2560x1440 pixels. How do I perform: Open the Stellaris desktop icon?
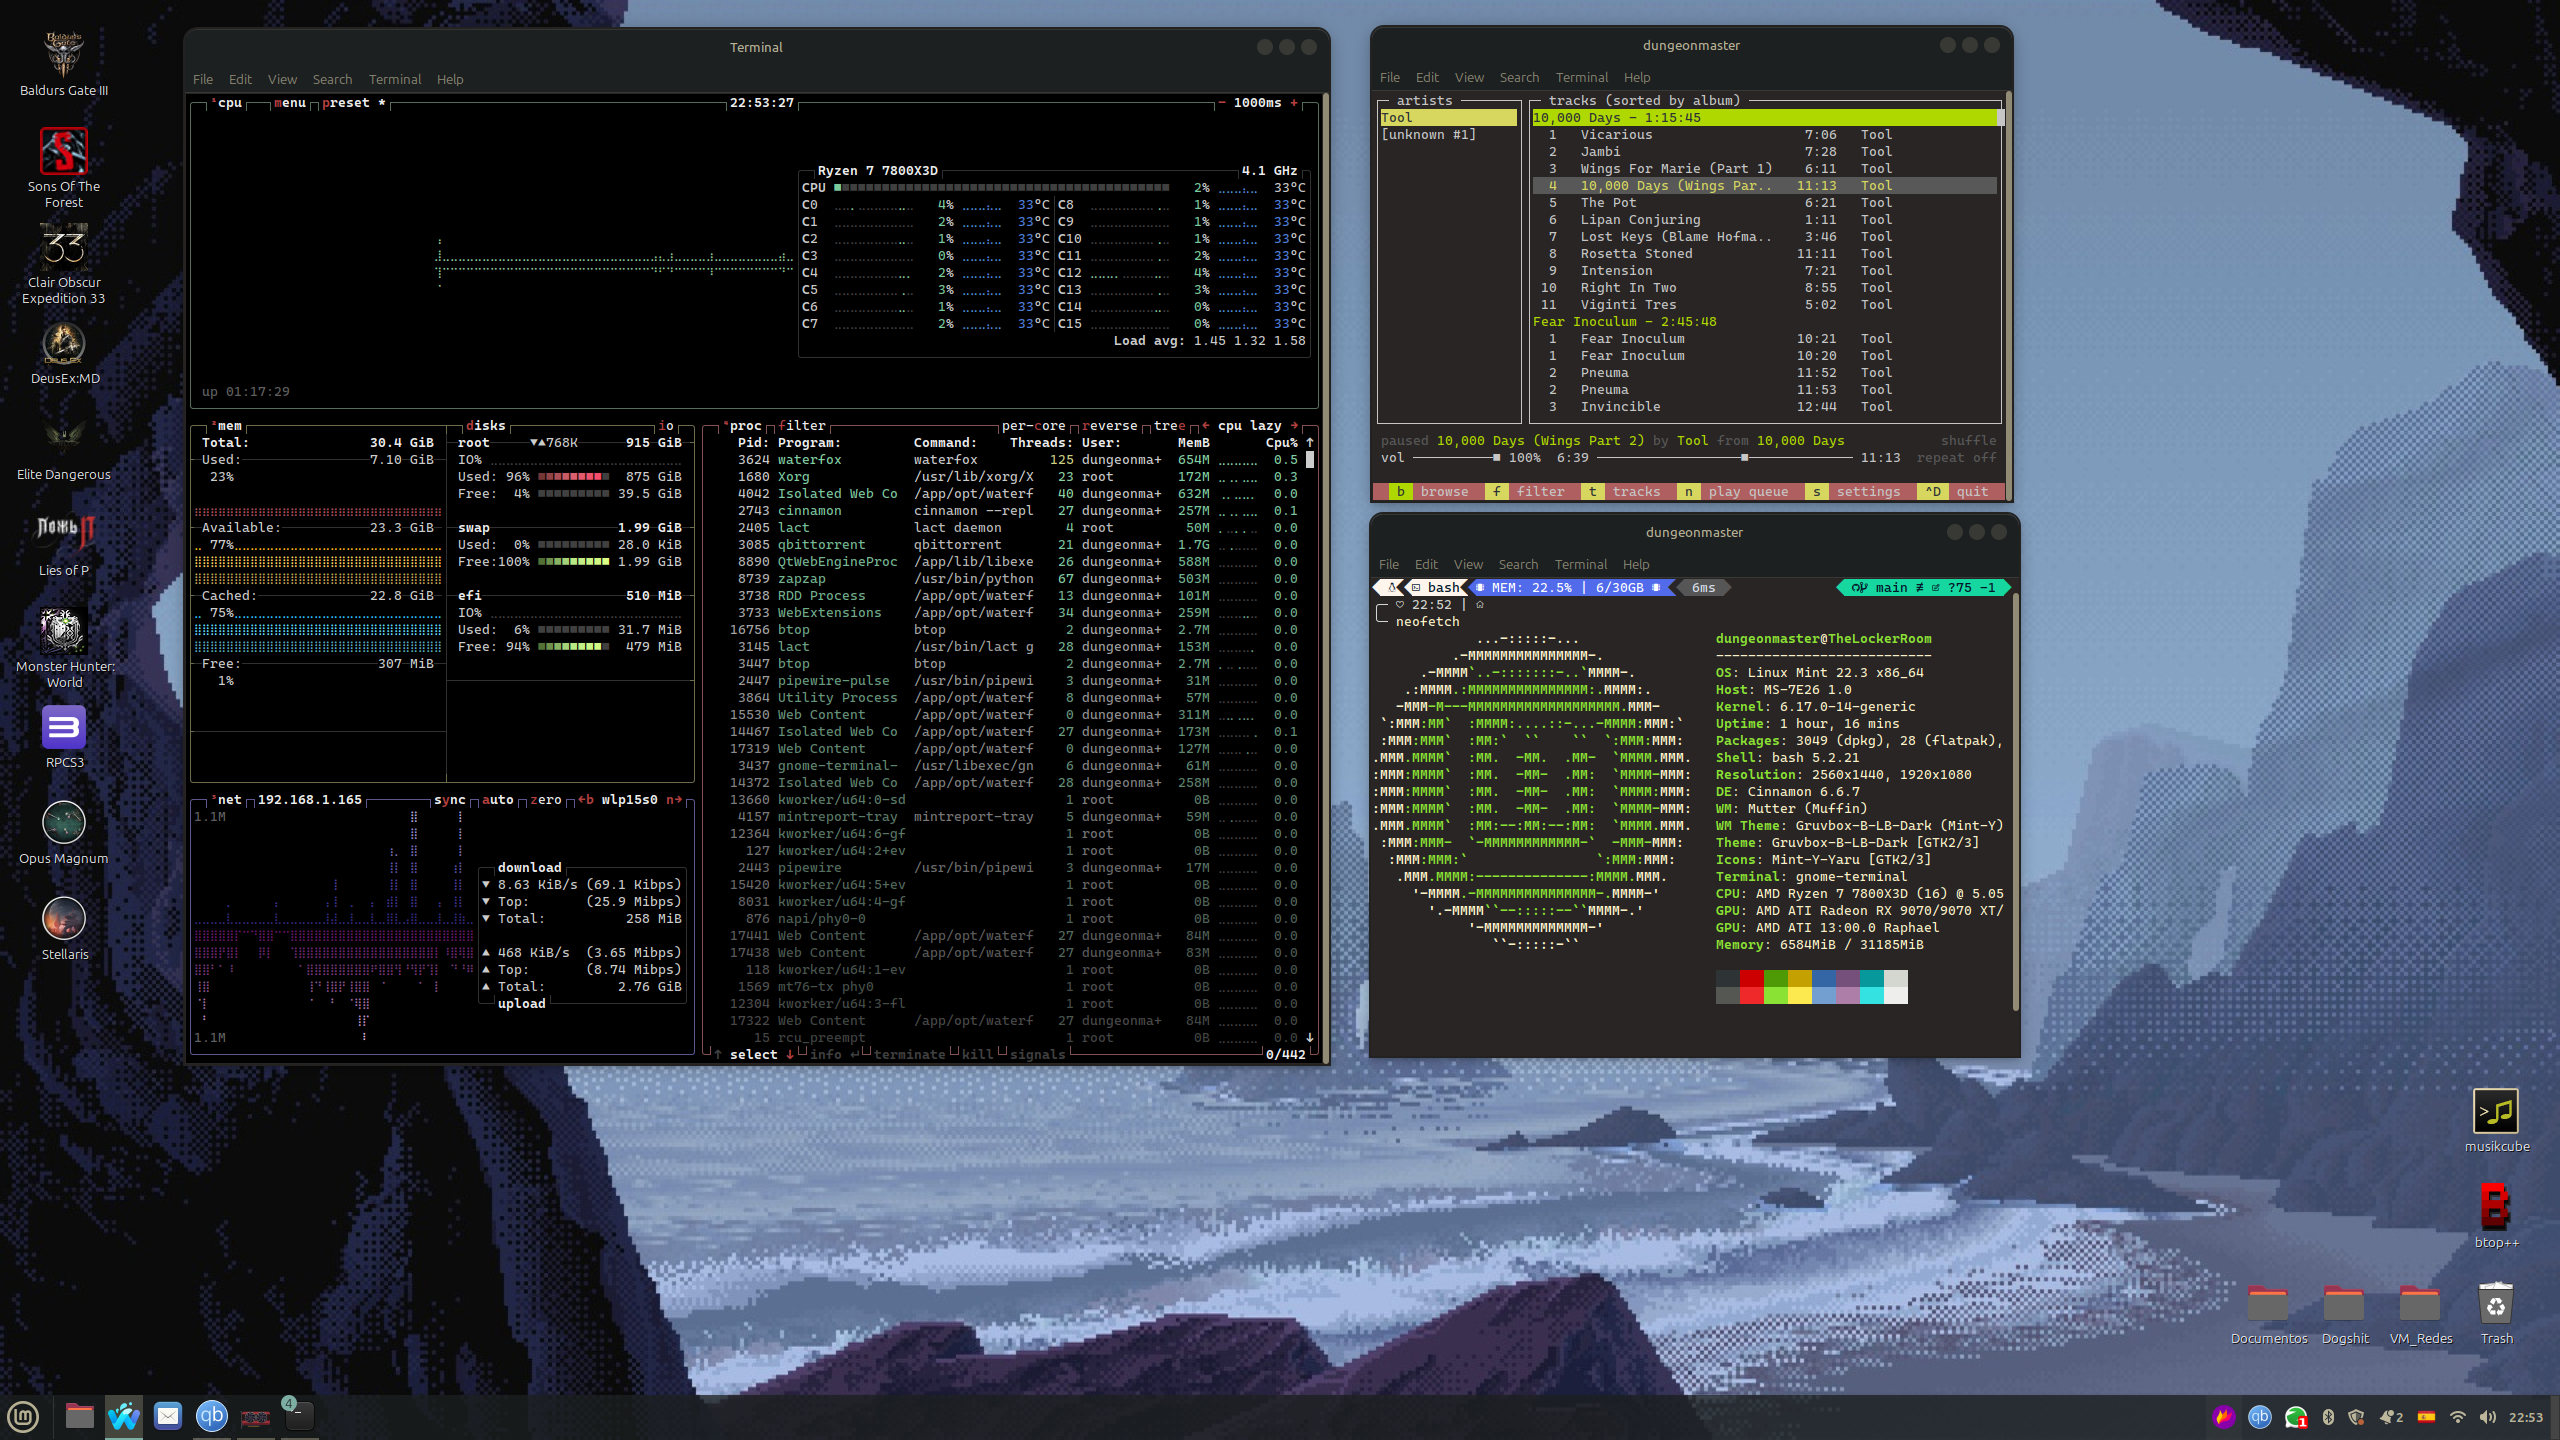pos(63,918)
